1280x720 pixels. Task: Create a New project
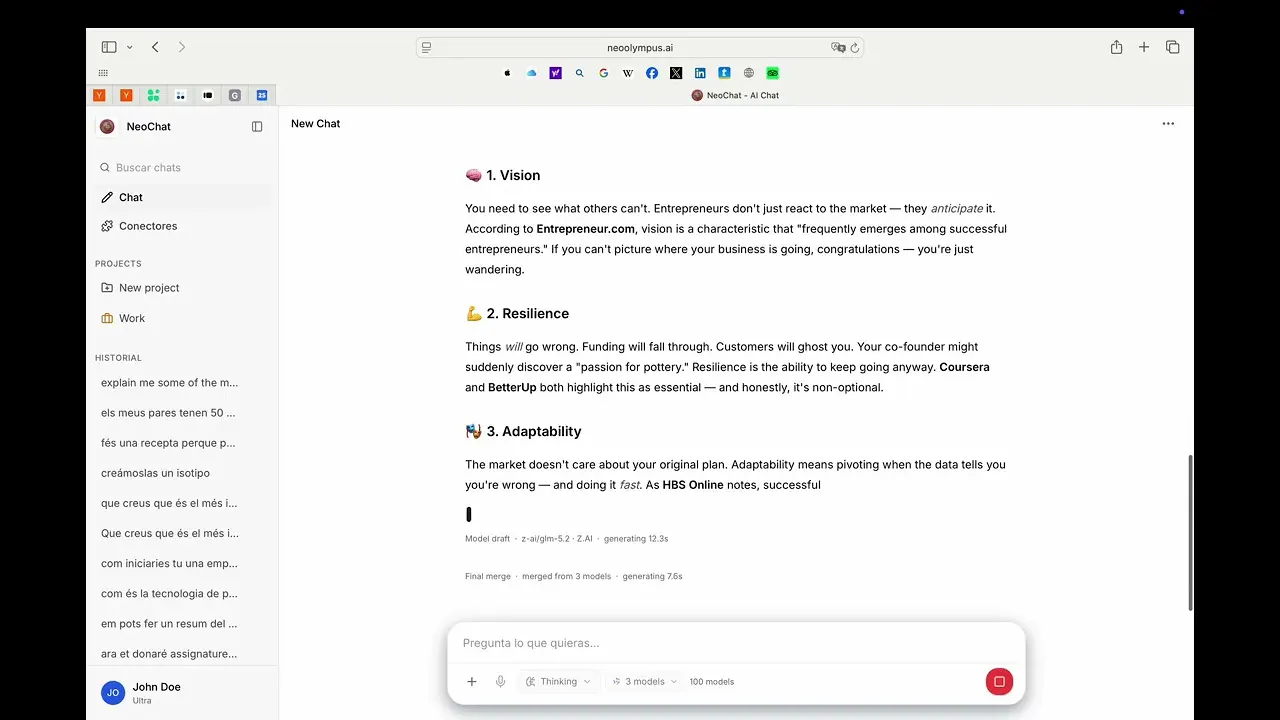[x=182, y=287]
